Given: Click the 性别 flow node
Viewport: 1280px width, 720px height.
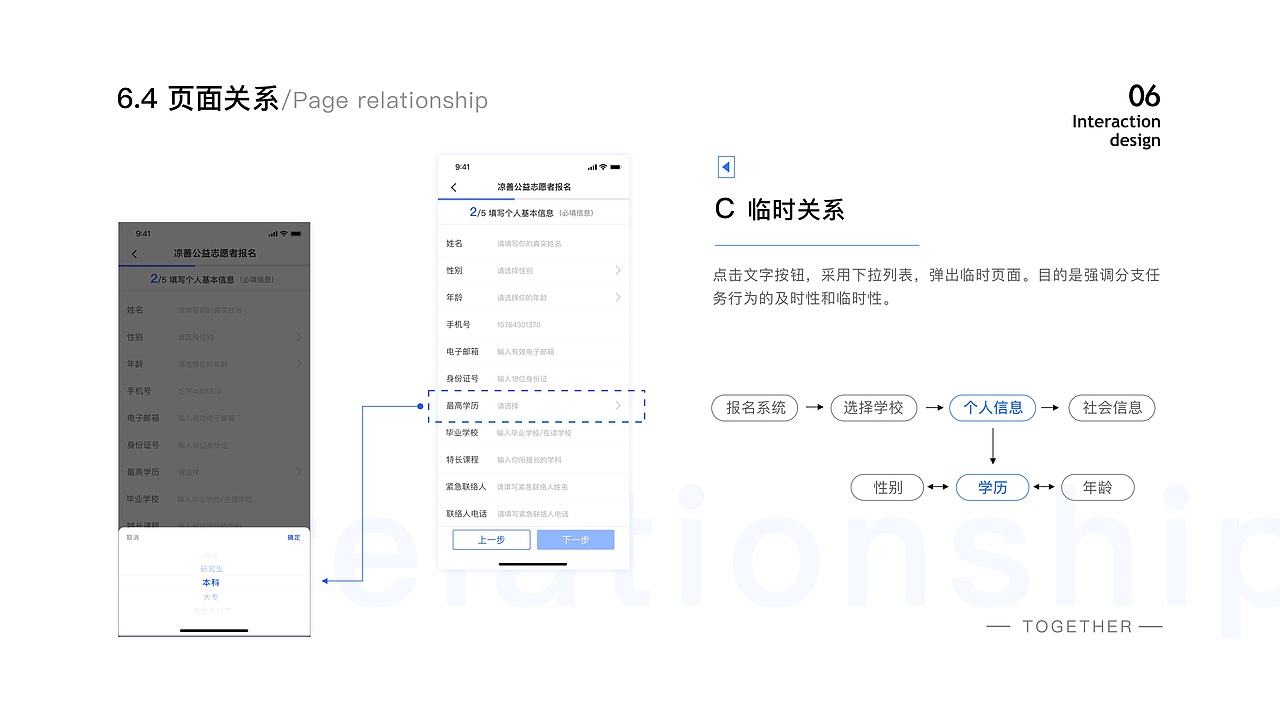Looking at the screenshot, I should 887,487.
